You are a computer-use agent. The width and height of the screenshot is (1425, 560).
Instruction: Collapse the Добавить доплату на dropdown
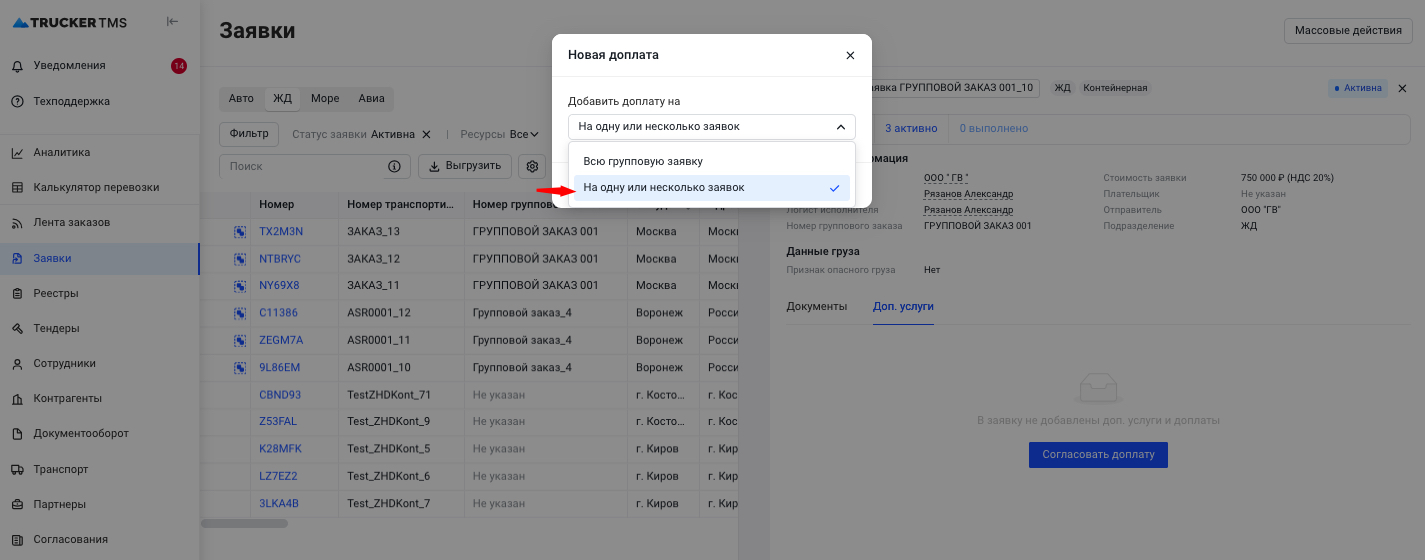point(840,127)
